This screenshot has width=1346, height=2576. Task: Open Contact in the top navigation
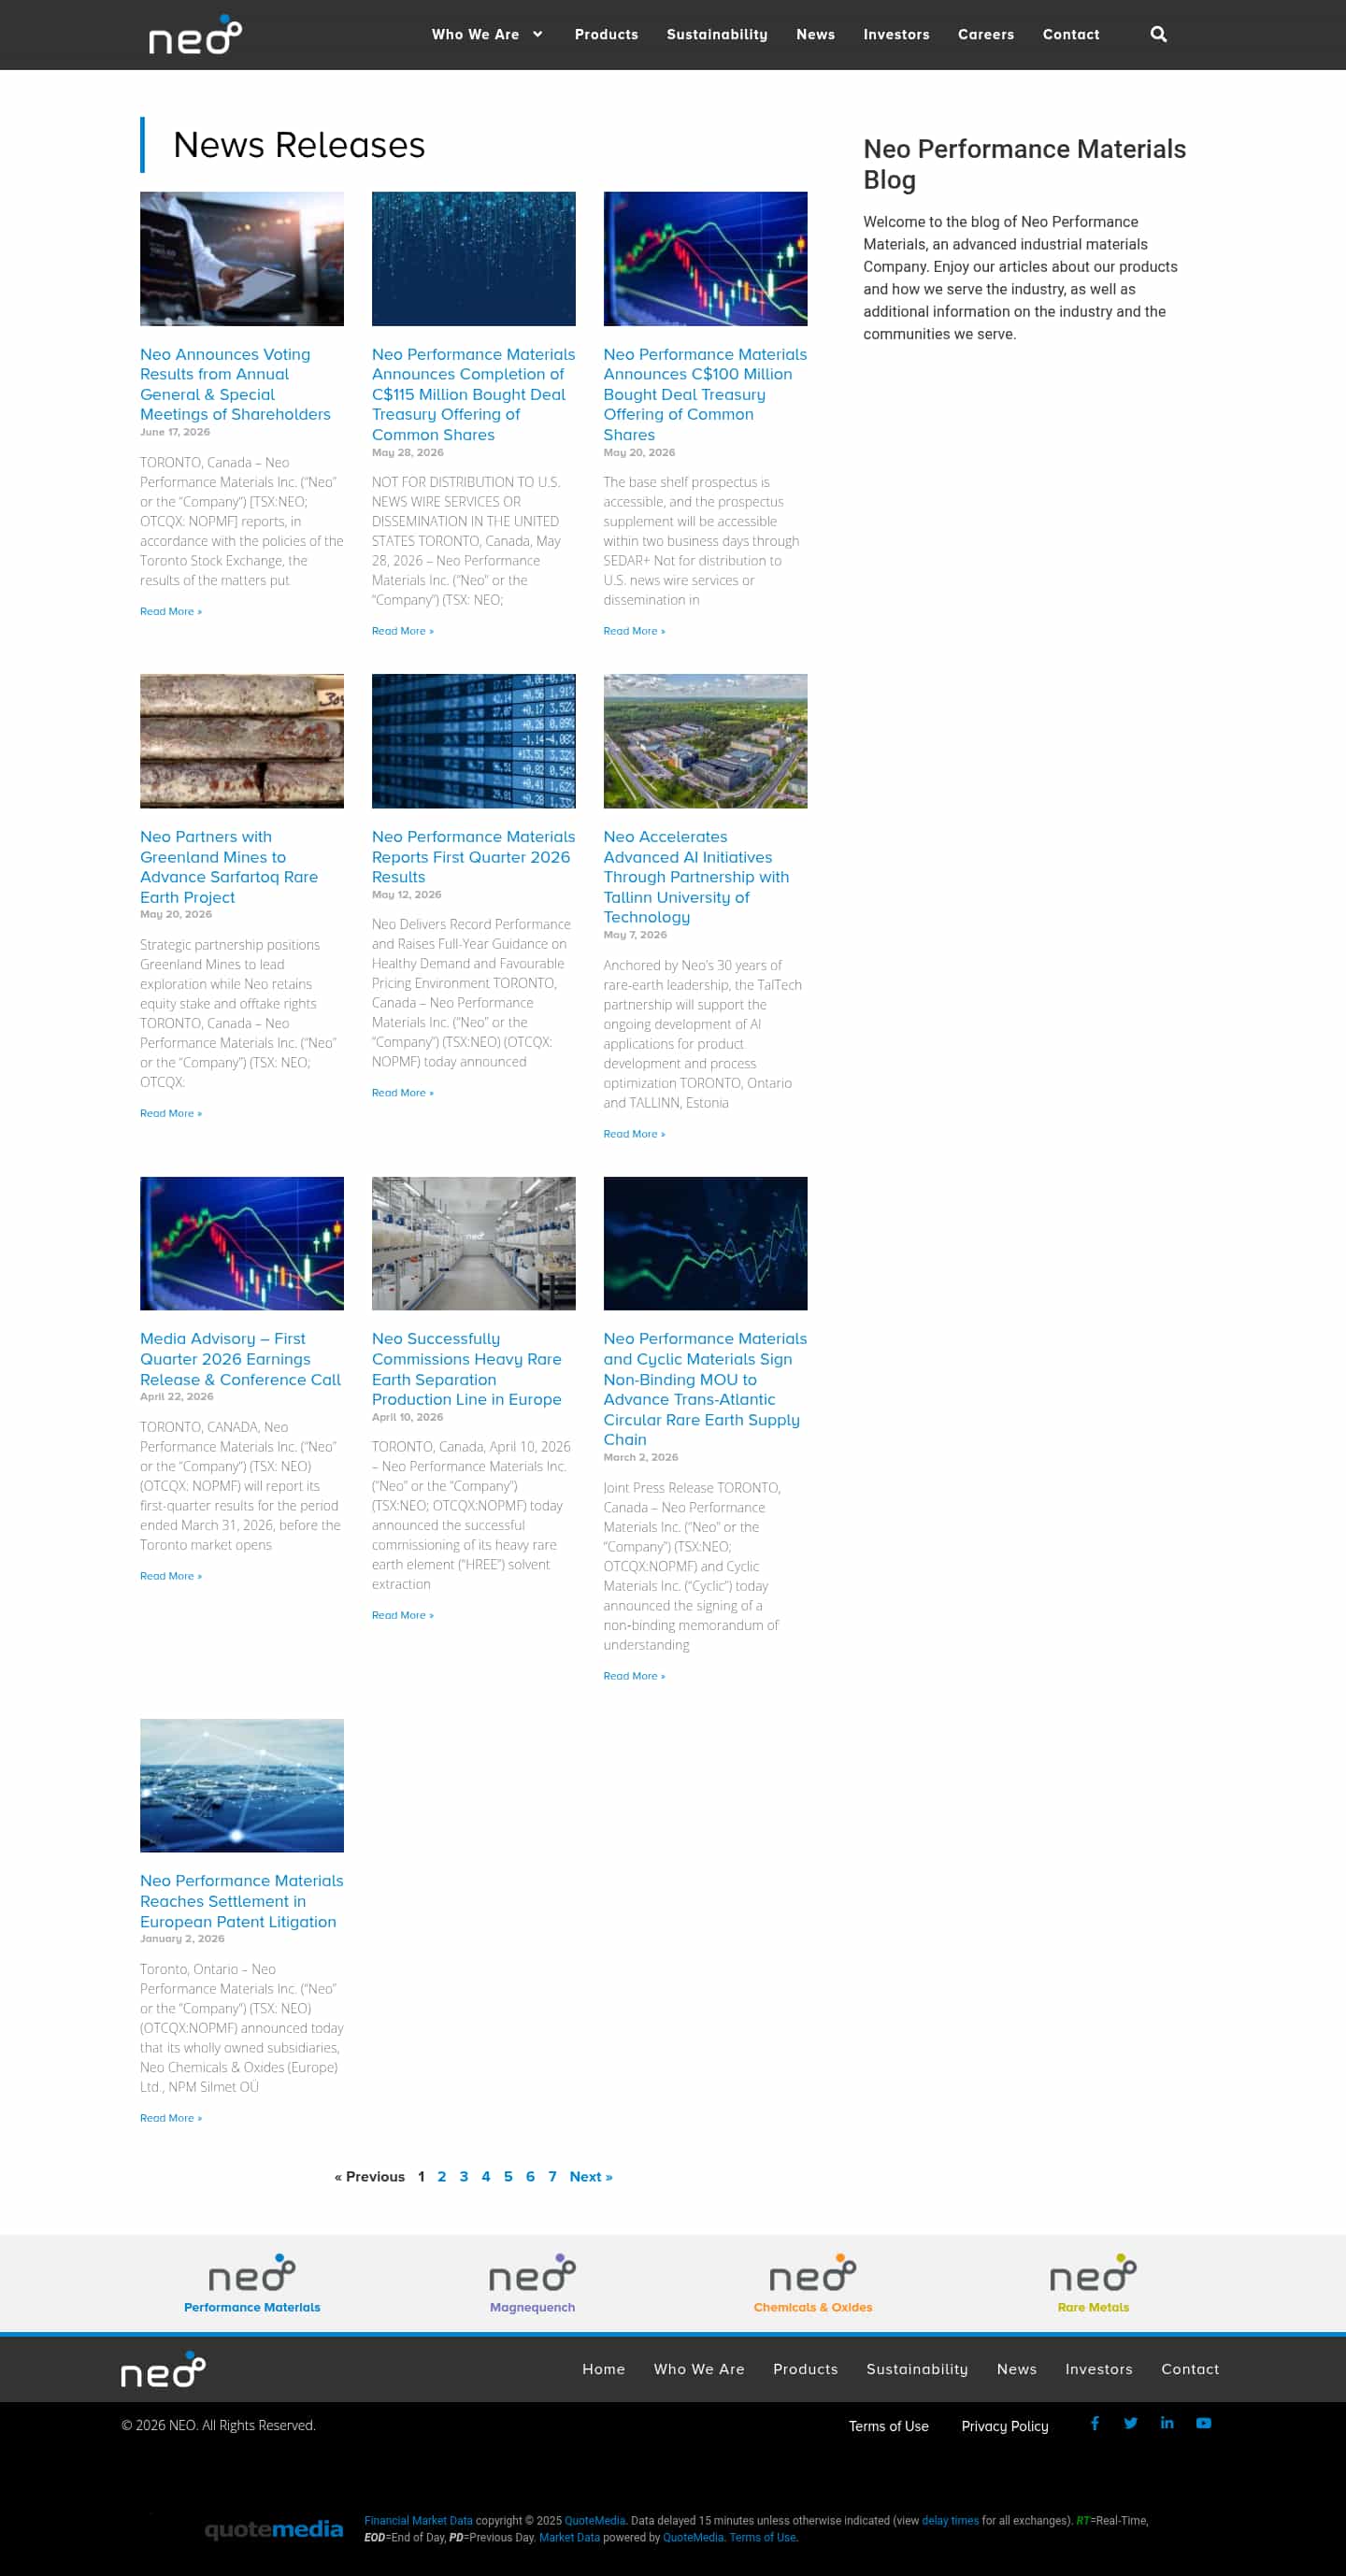(1070, 34)
